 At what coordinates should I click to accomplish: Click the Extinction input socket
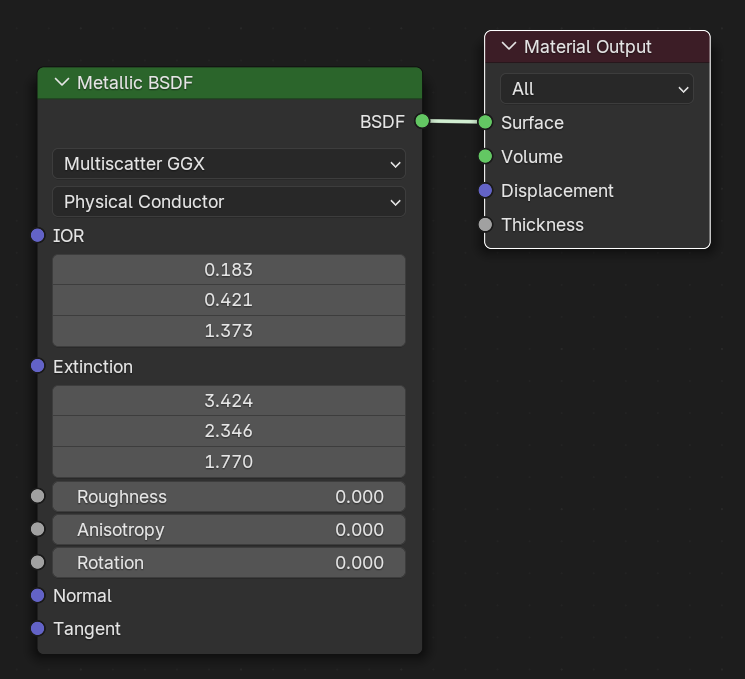pyautogui.click(x=38, y=366)
